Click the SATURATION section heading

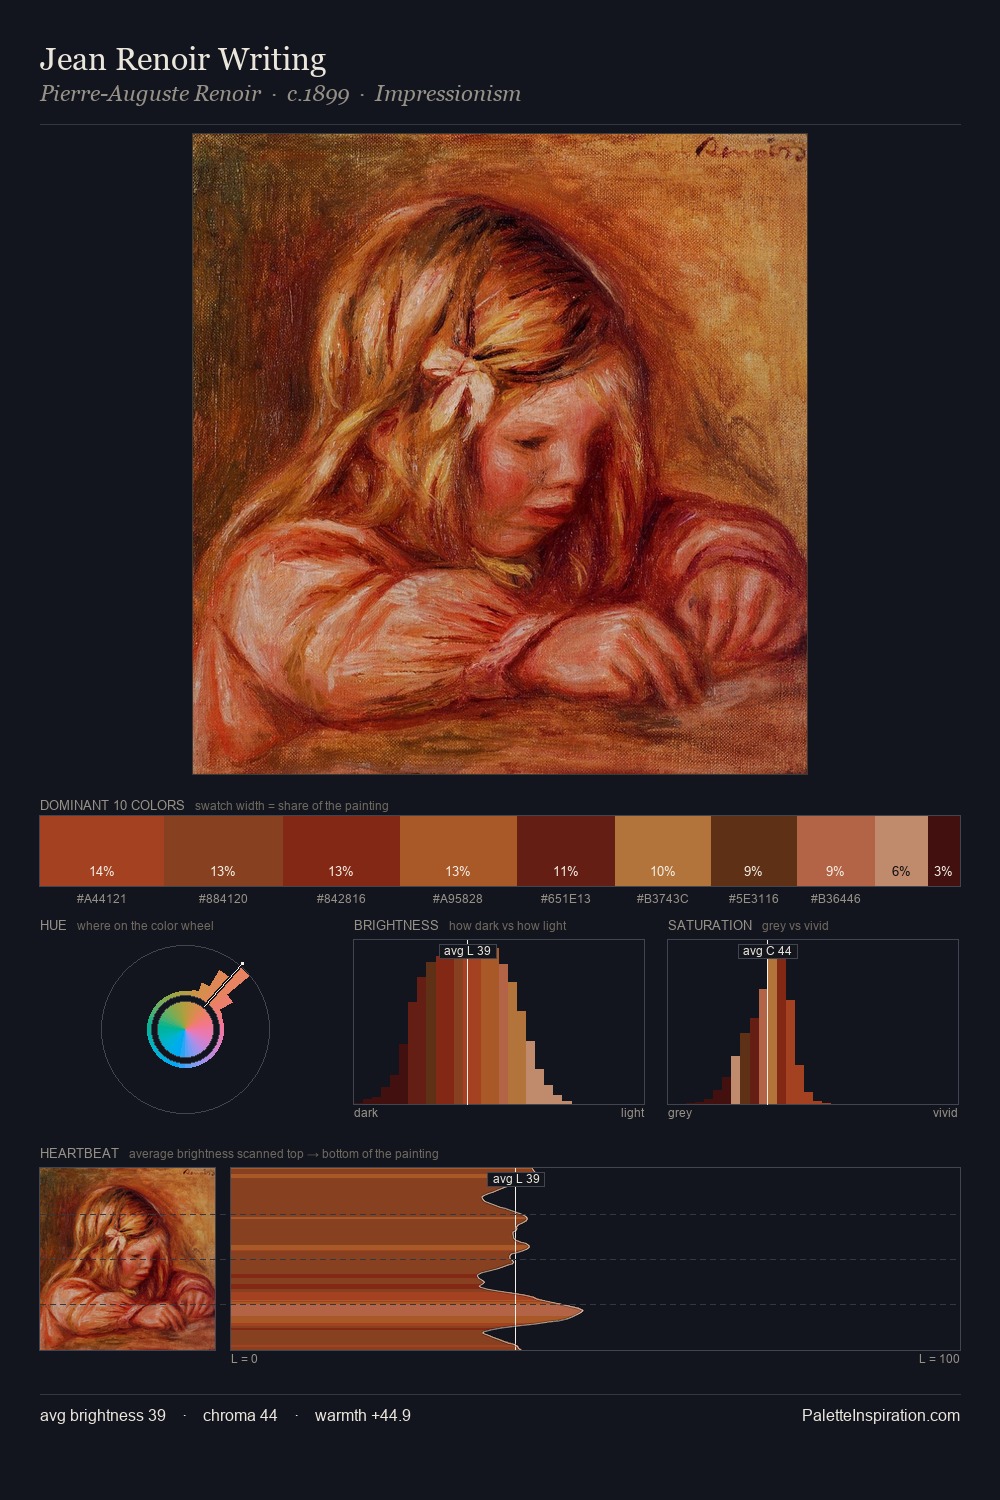[710, 925]
